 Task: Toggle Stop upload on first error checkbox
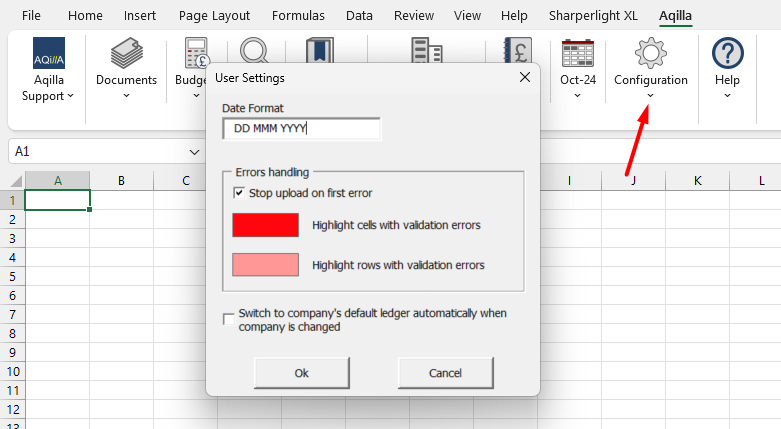pos(239,193)
